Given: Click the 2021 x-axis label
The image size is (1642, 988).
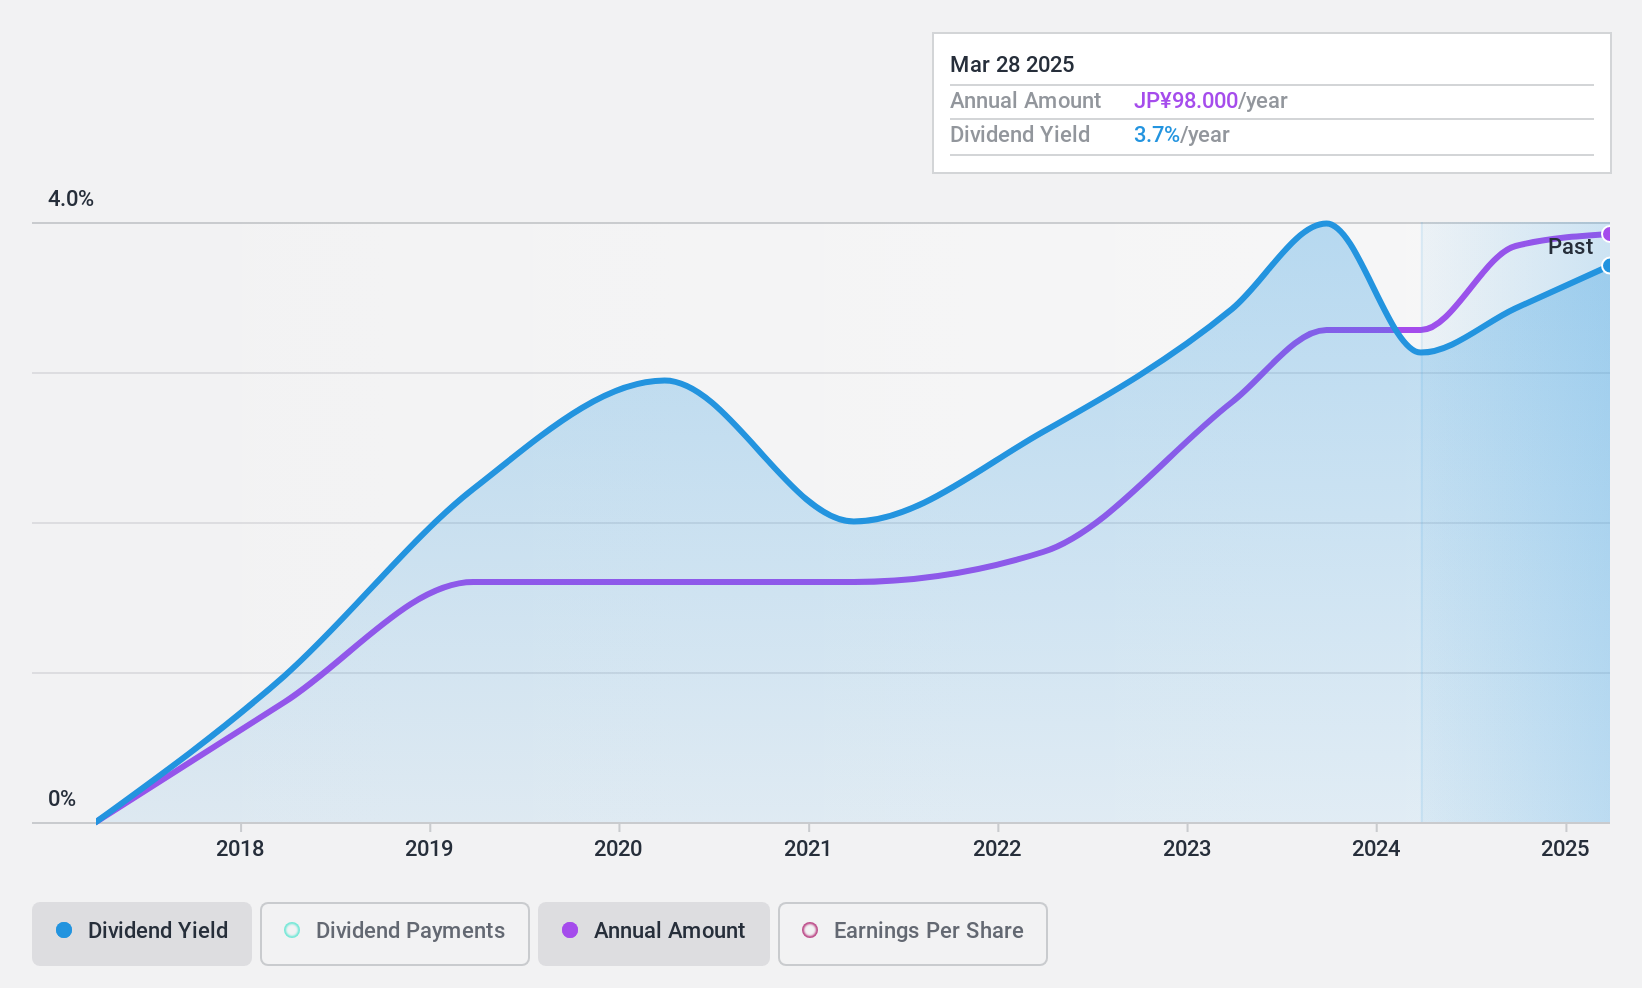Looking at the screenshot, I should point(808,849).
